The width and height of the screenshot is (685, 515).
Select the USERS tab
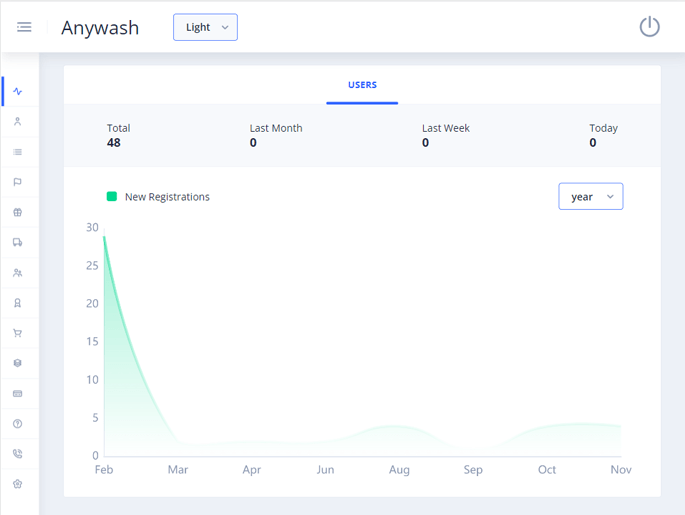362,85
